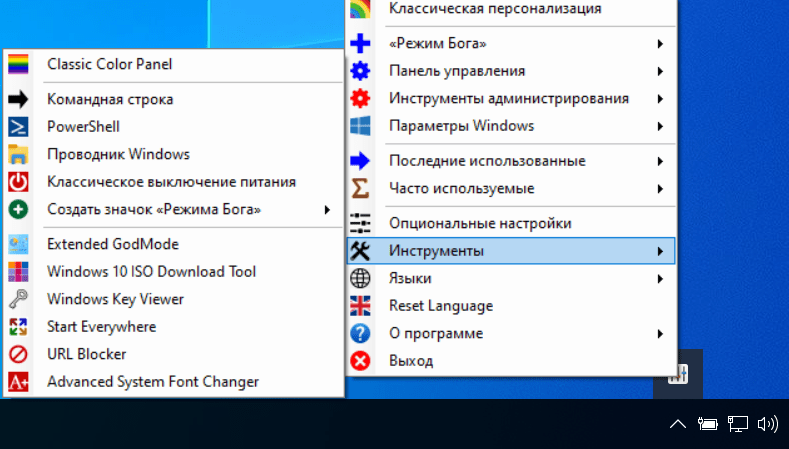Click the black arrow Командная строка icon

pyautogui.click(x=18, y=100)
